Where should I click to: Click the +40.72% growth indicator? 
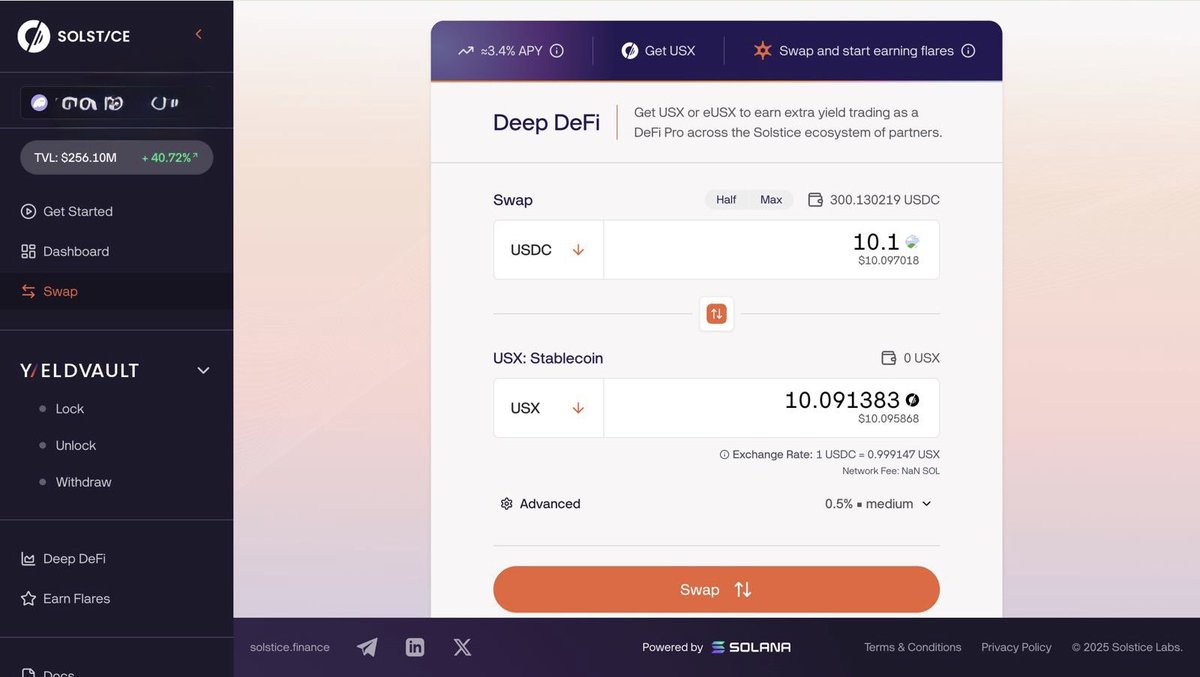[170, 158]
